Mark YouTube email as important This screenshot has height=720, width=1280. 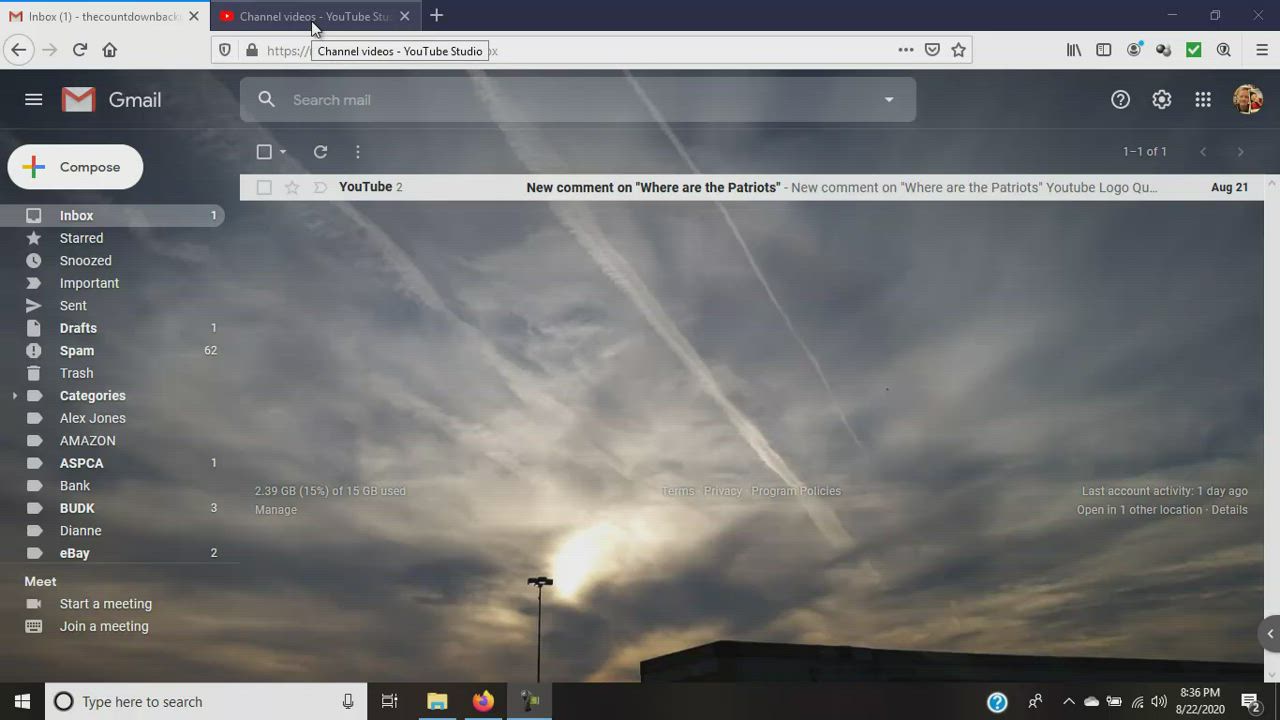tap(320, 187)
